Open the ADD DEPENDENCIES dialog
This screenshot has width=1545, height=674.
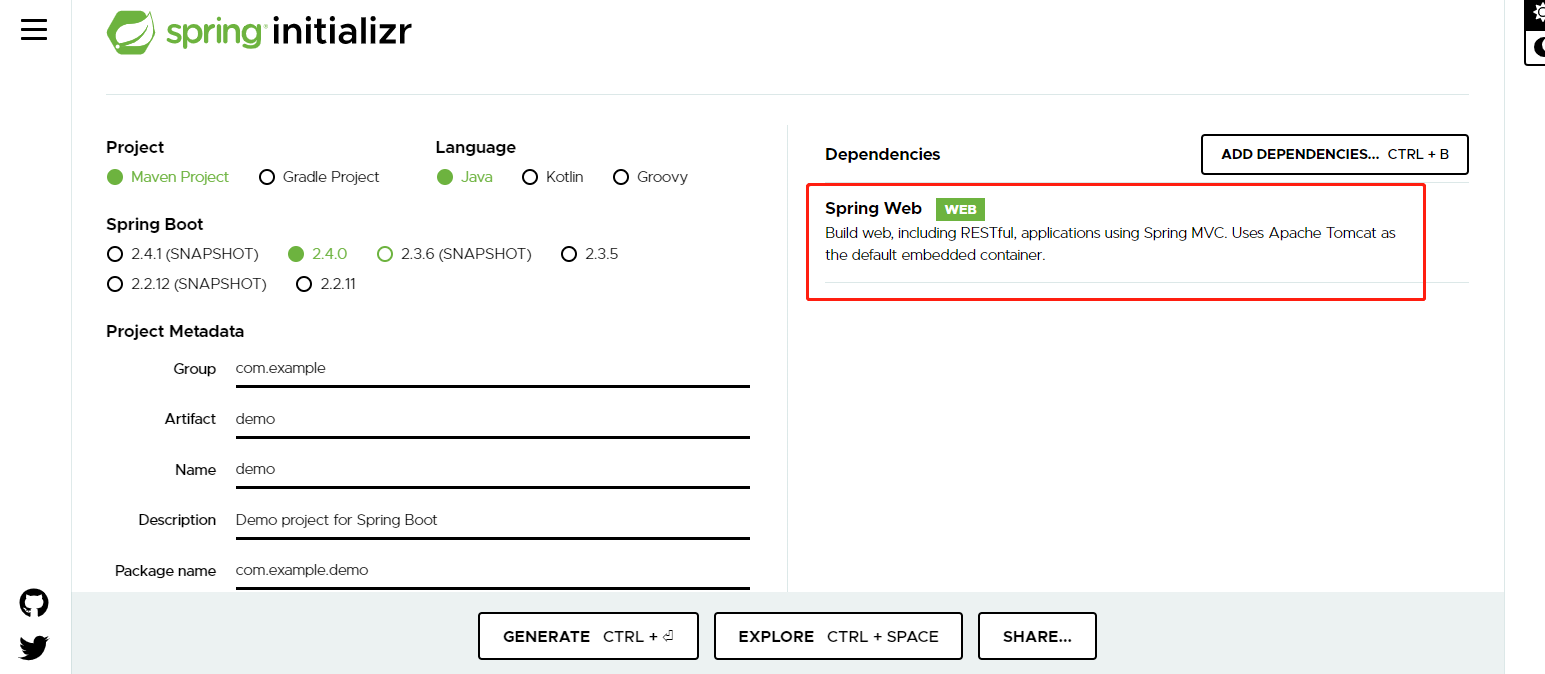point(1334,154)
